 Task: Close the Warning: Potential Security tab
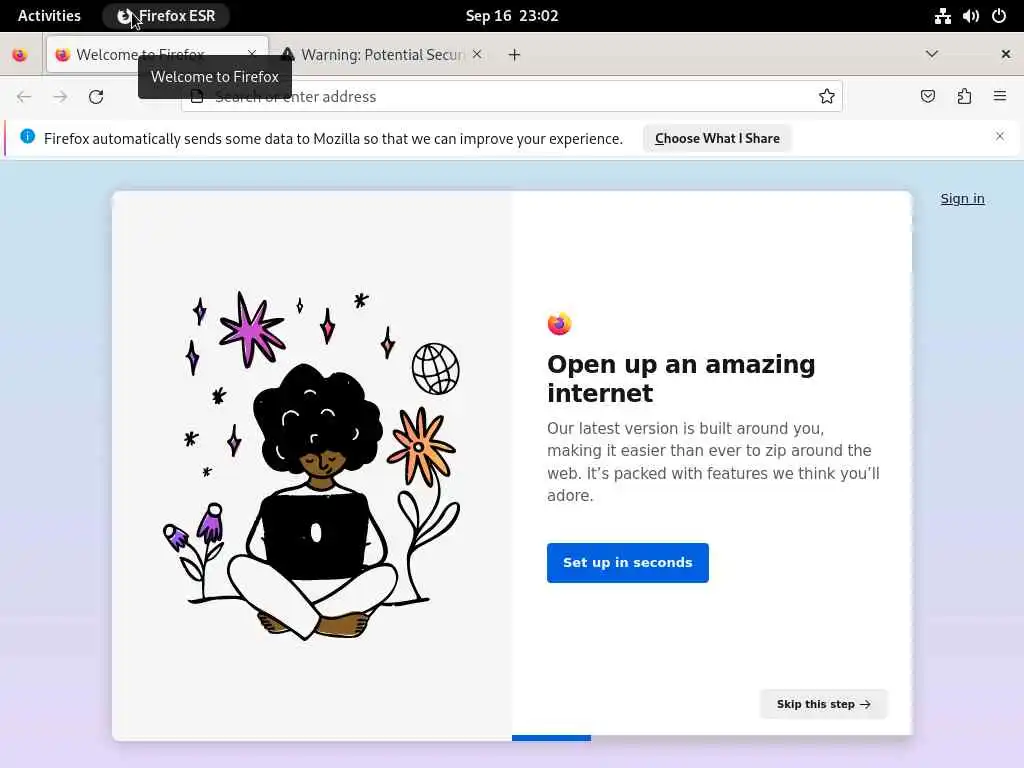477,54
